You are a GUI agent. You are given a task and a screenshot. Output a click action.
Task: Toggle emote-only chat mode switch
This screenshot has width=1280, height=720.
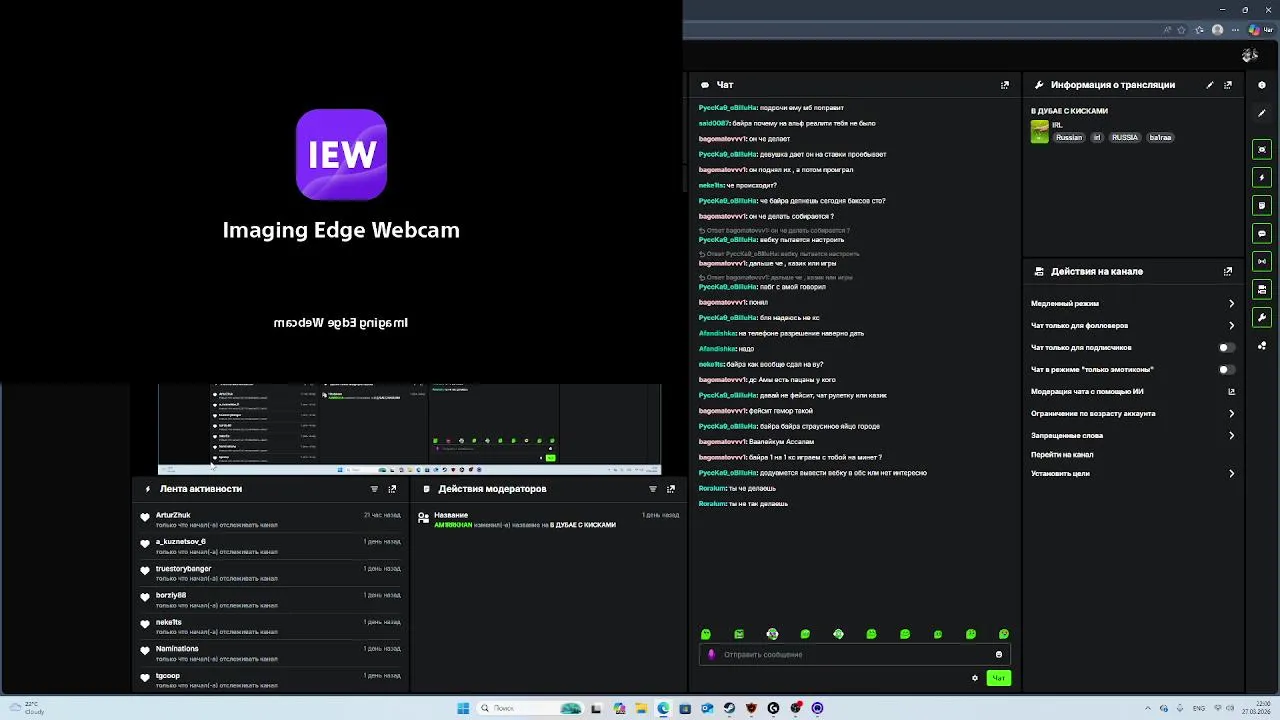[x=1226, y=370]
